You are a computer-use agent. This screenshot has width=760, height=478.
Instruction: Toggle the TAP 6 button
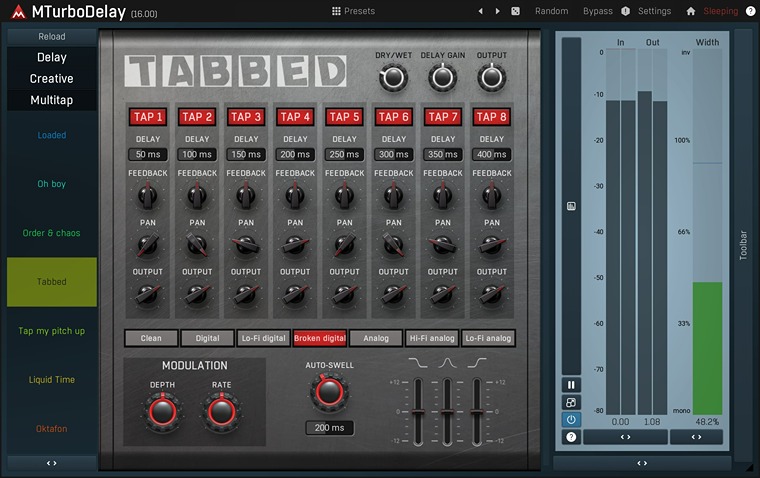394,117
